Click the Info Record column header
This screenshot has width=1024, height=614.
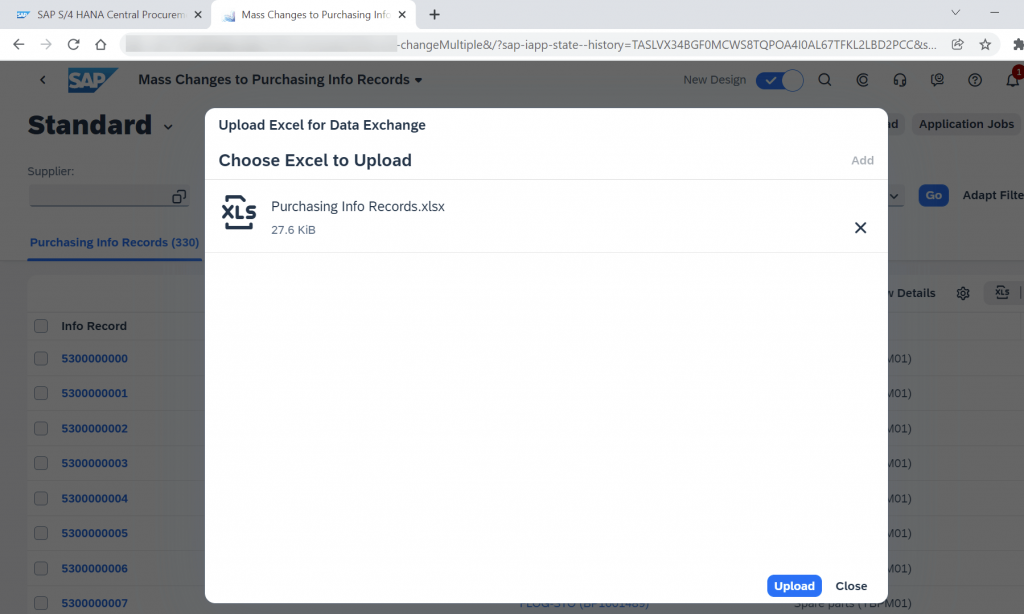[x=94, y=326]
